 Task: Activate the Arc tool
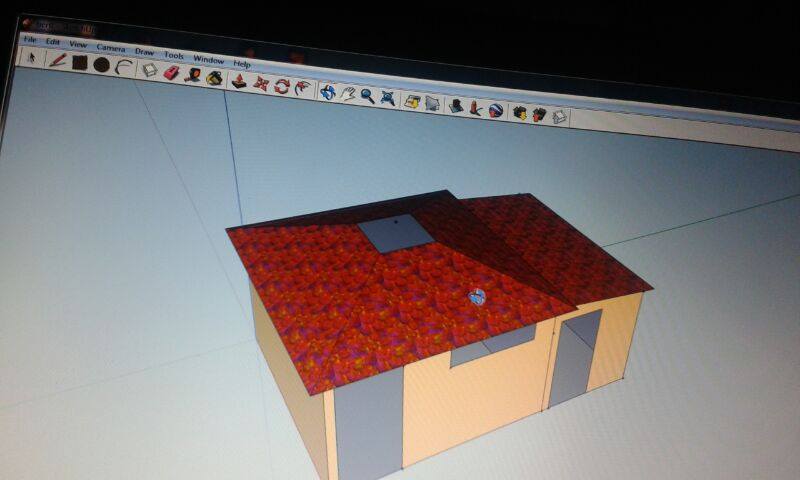(x=123, y=67)
